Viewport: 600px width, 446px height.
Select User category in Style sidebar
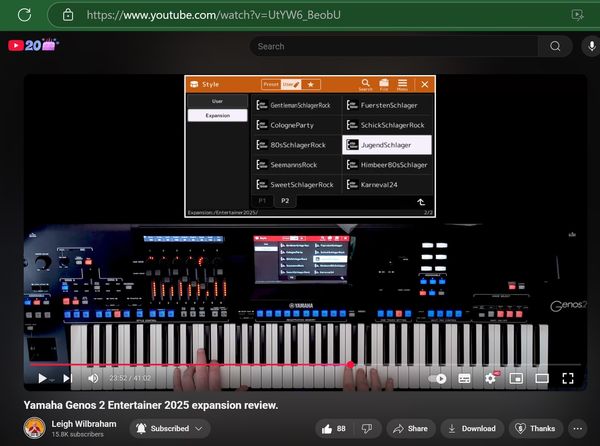[x=217, y=101]
